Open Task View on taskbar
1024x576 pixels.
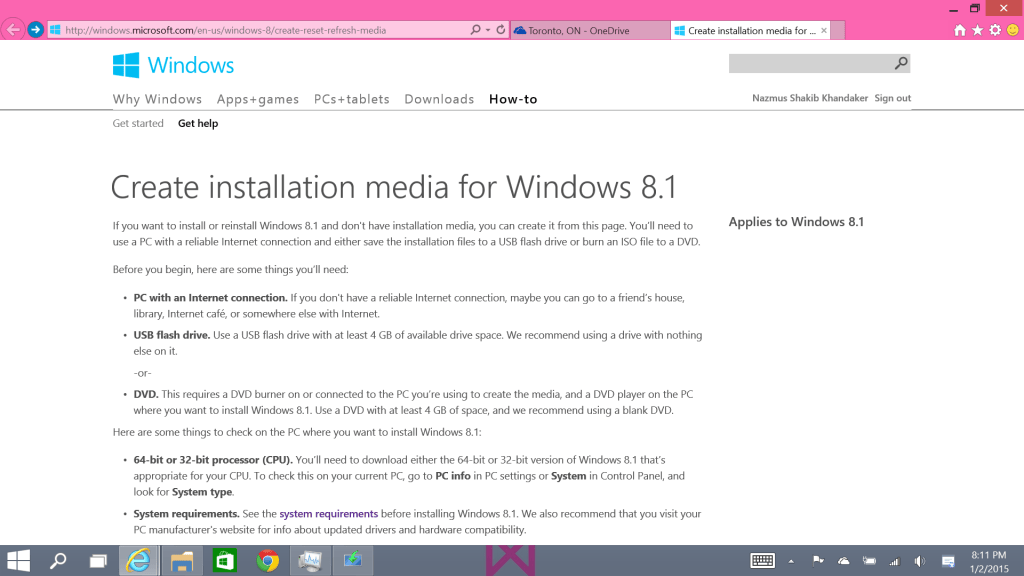98,561
